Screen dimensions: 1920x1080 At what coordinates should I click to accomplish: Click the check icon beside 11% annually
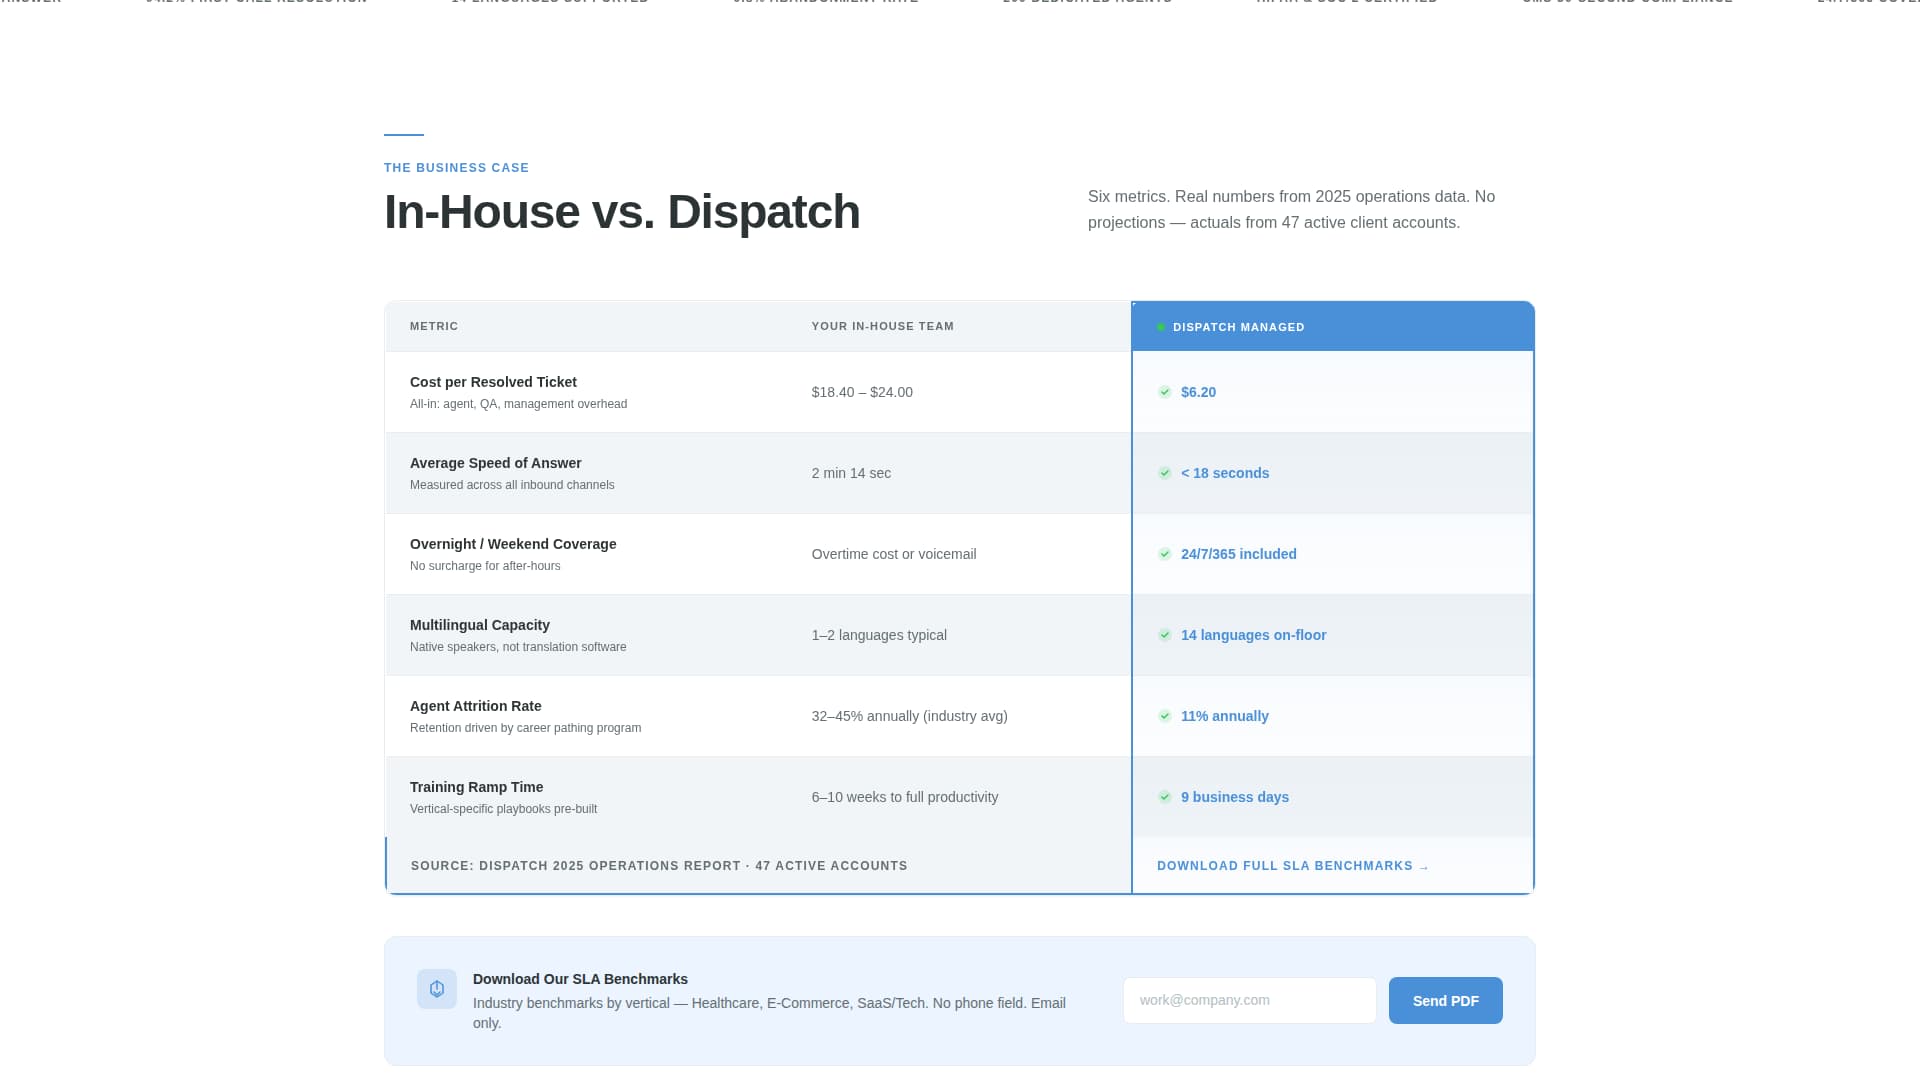point(1165,716)
